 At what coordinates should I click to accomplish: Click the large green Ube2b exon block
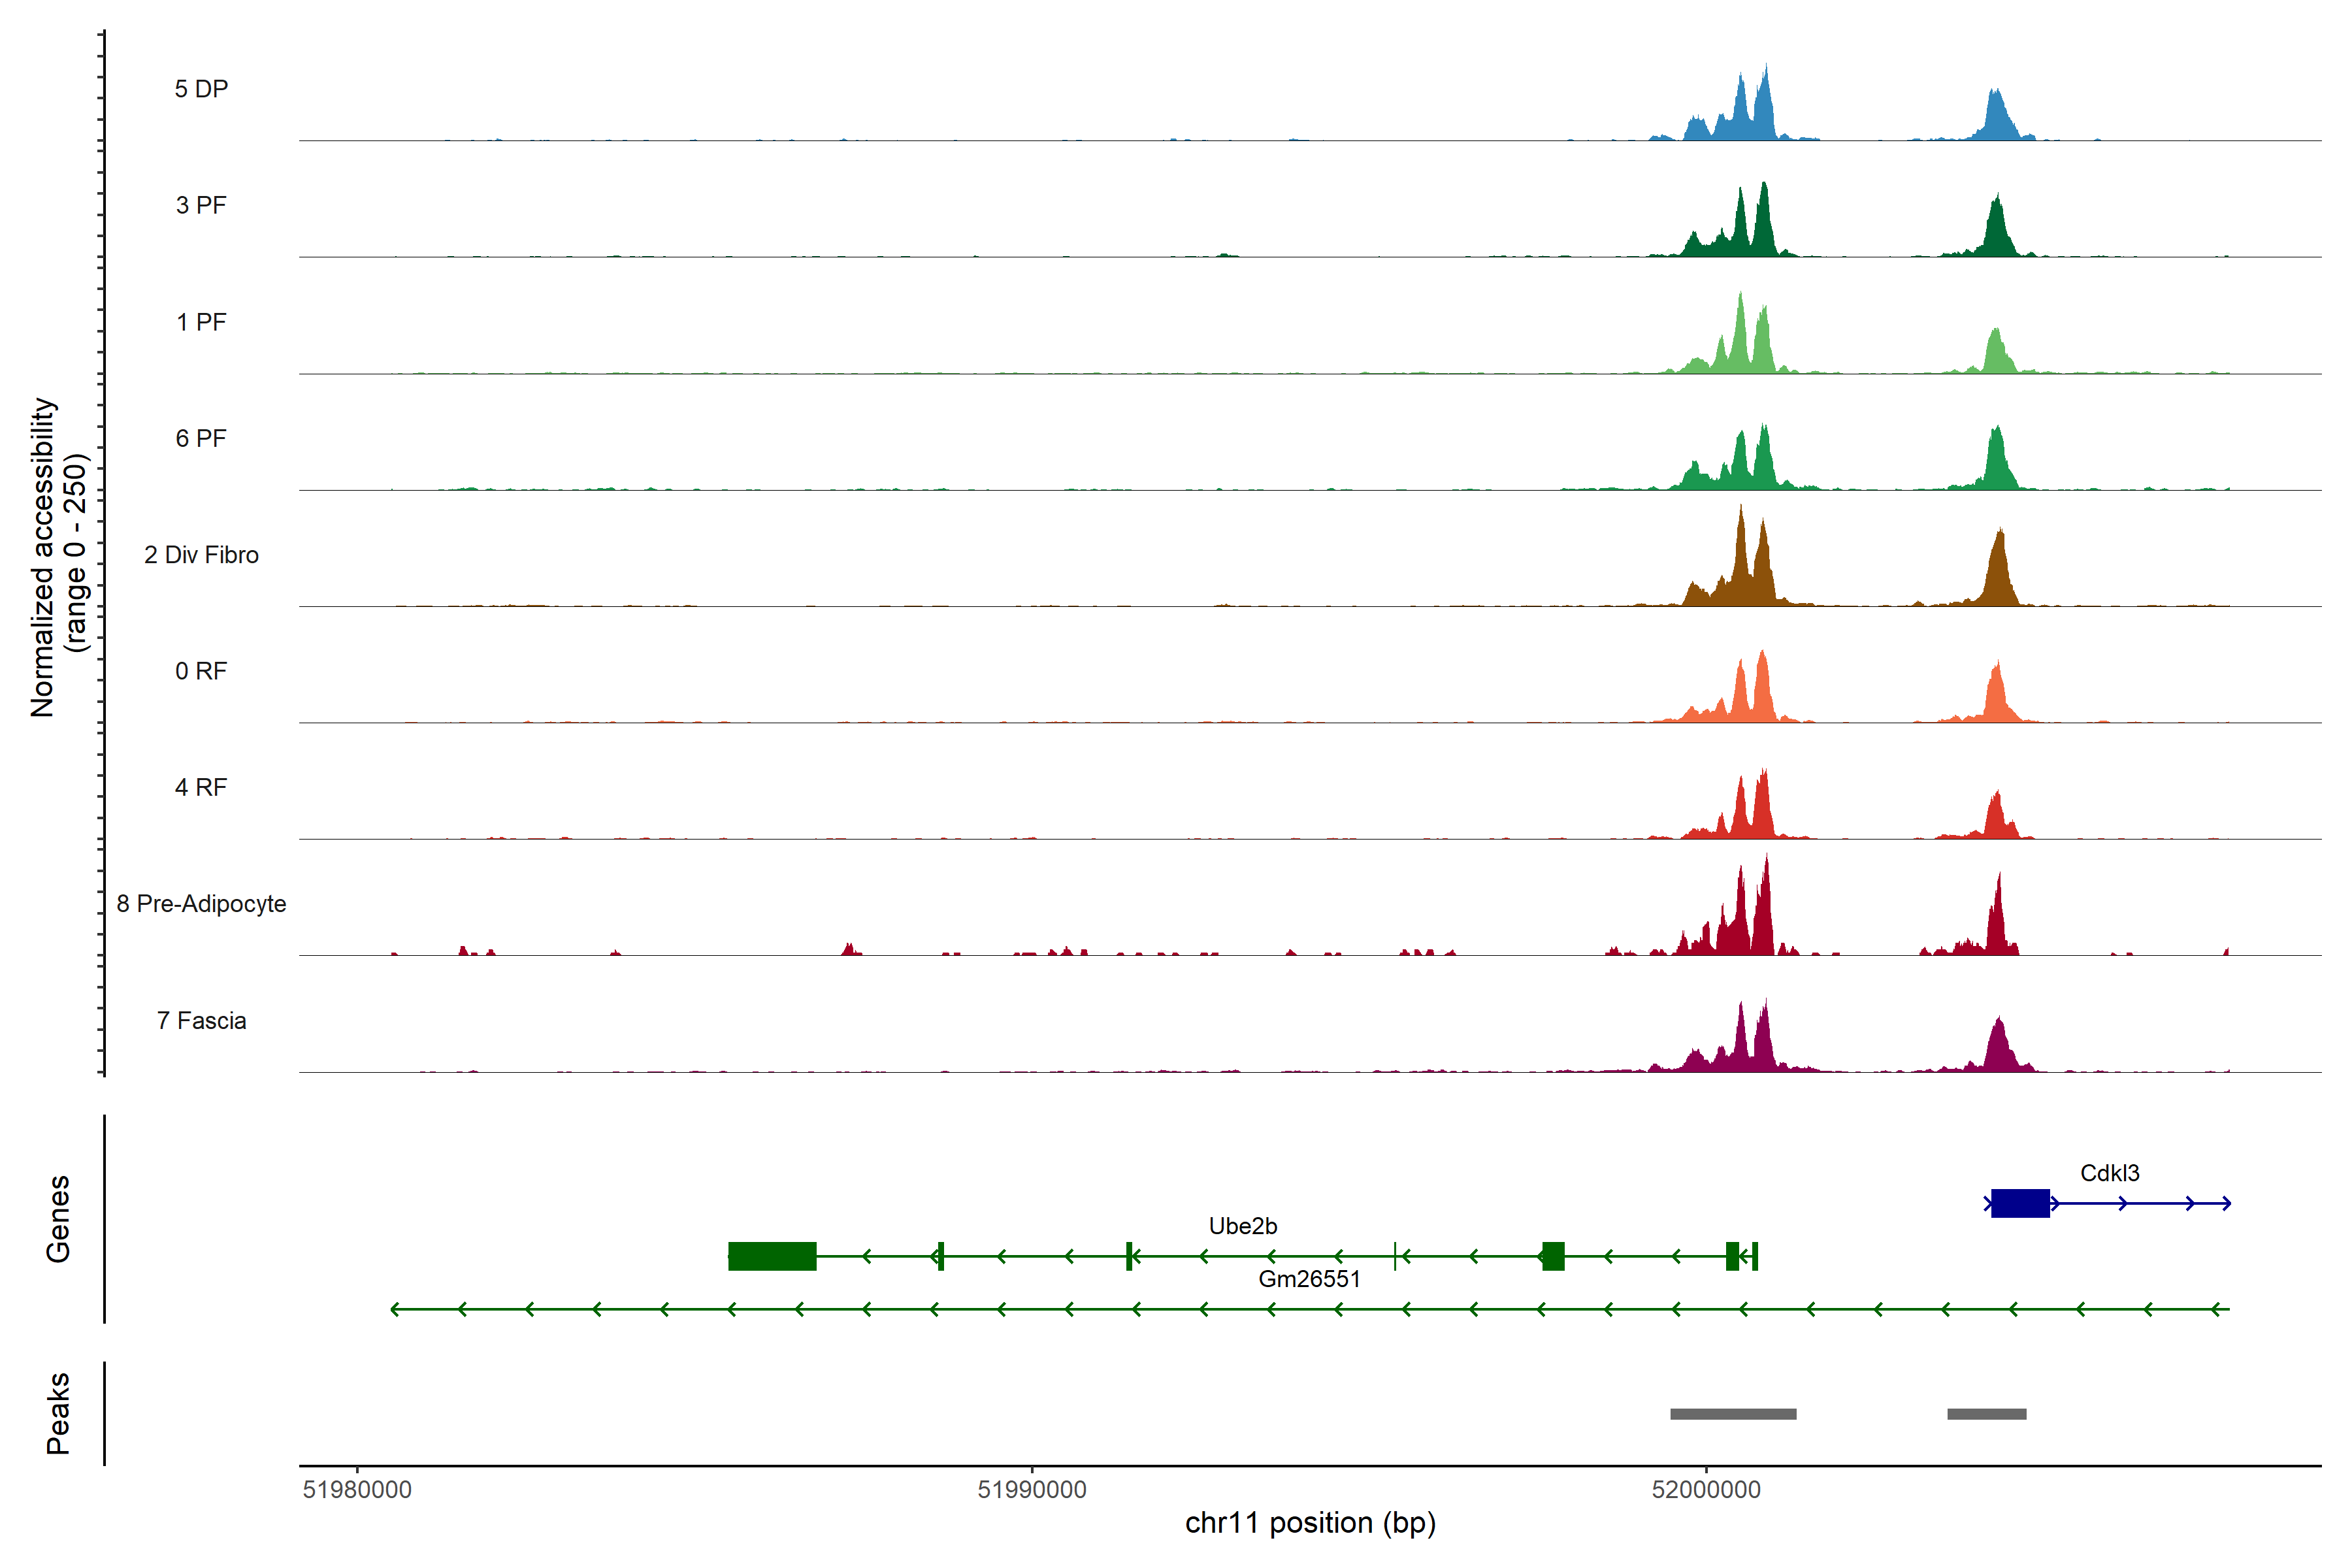tap(772, 1256)
